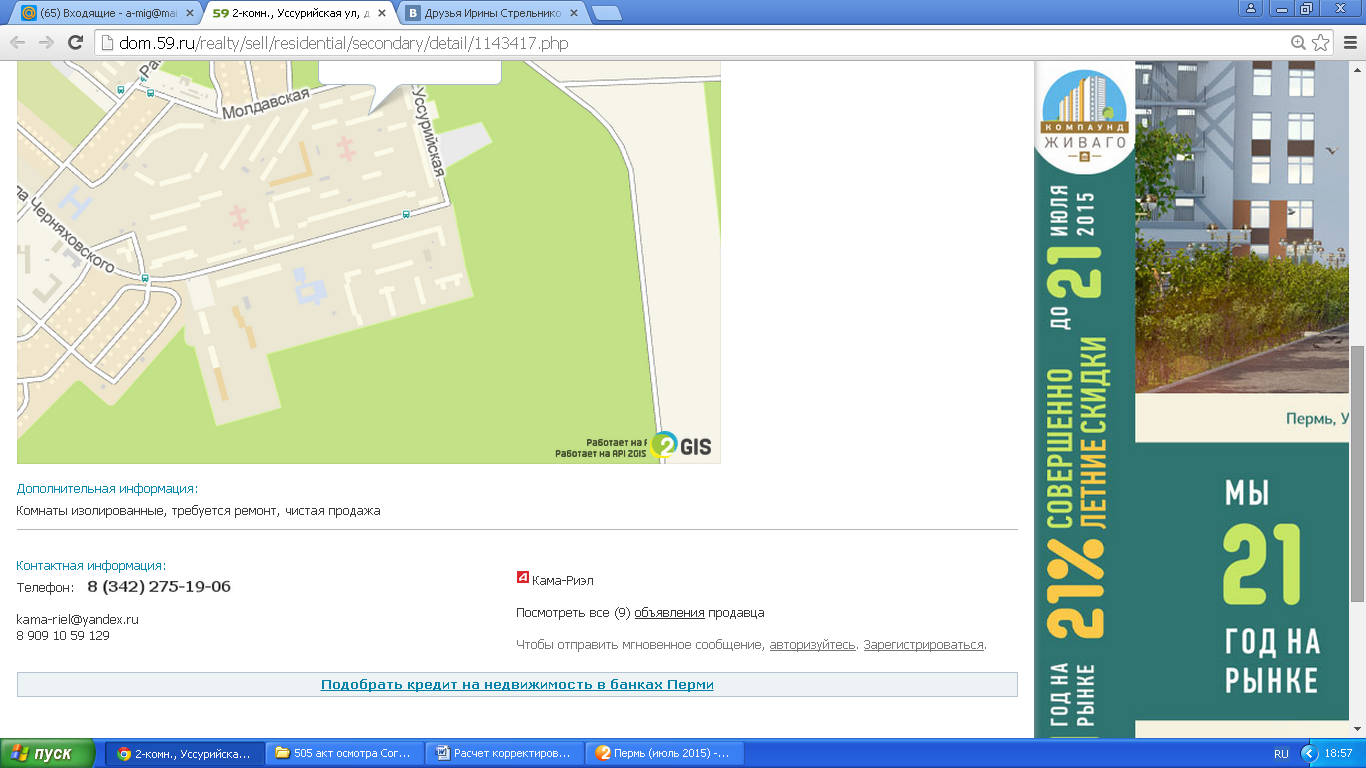Click the 'Контактная информация:' heading
The width and height of the screenshot is (1366, 768).
91,565
